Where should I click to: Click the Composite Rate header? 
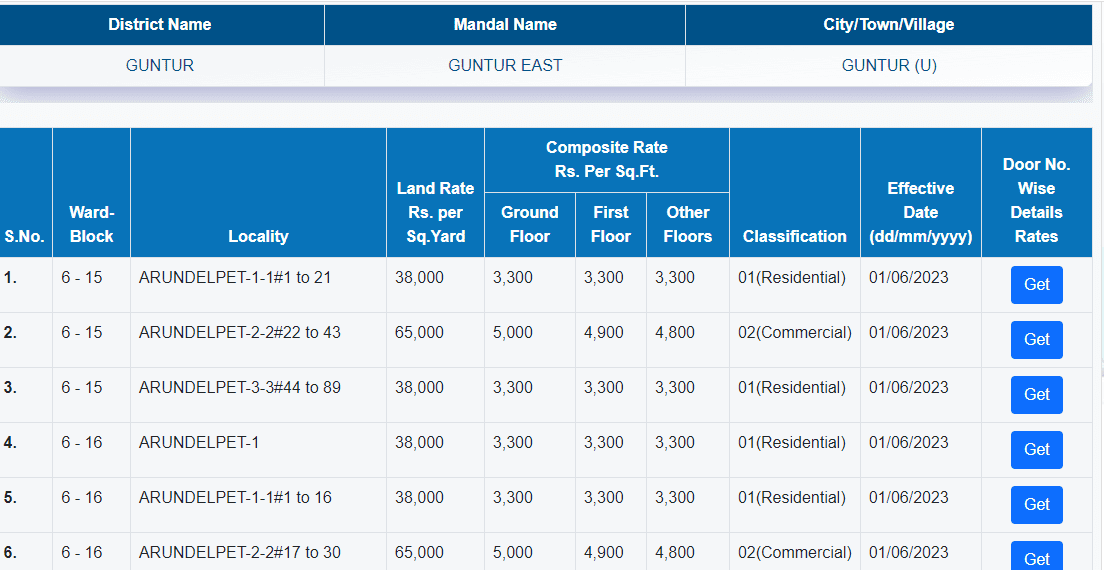(x=606, y=160)
